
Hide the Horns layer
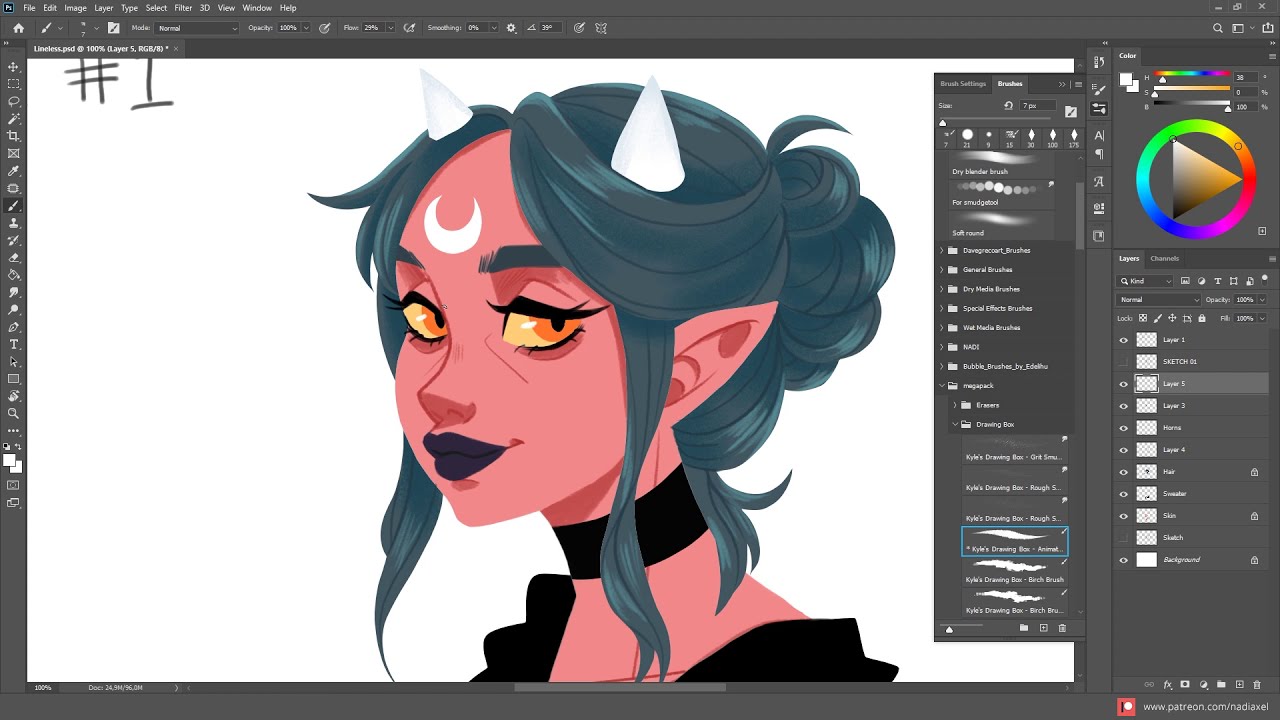click(1123, 428)
